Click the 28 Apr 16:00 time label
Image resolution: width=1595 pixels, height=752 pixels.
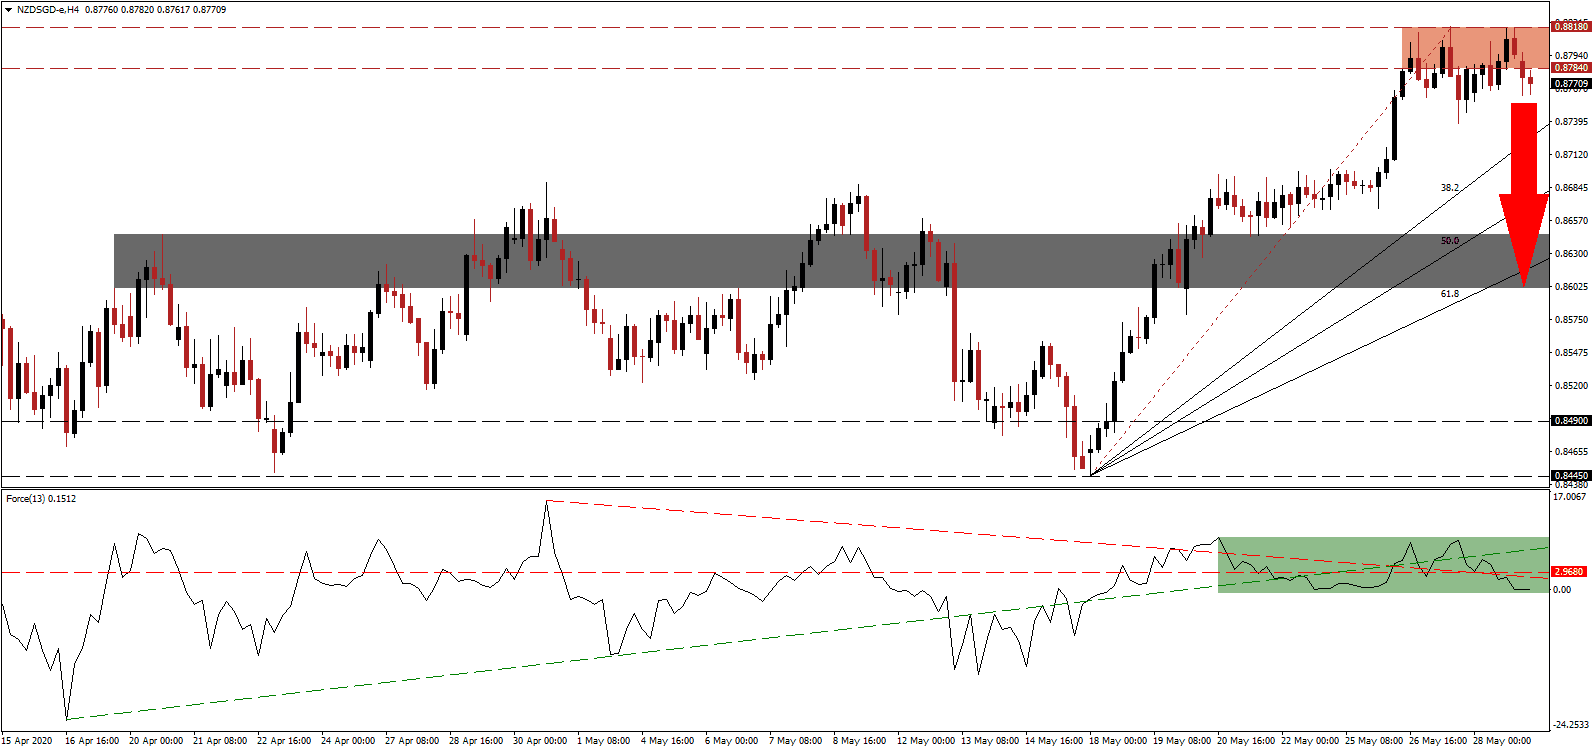pos(476,741)
